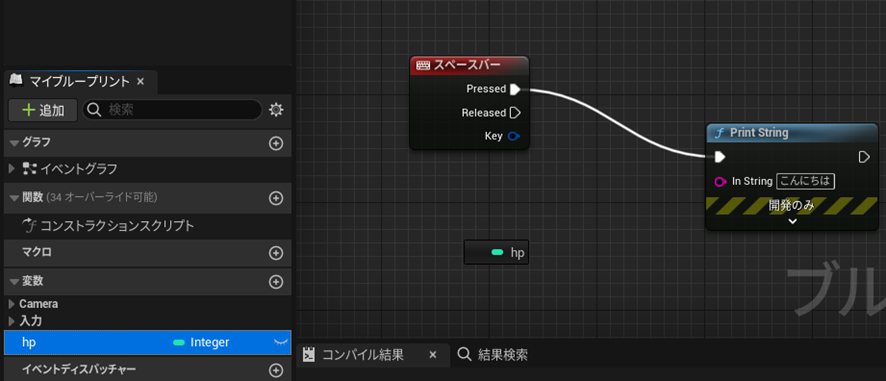Add new variable with plus icon
This screenshot has width=886, height=381.
tap(276, 282)
